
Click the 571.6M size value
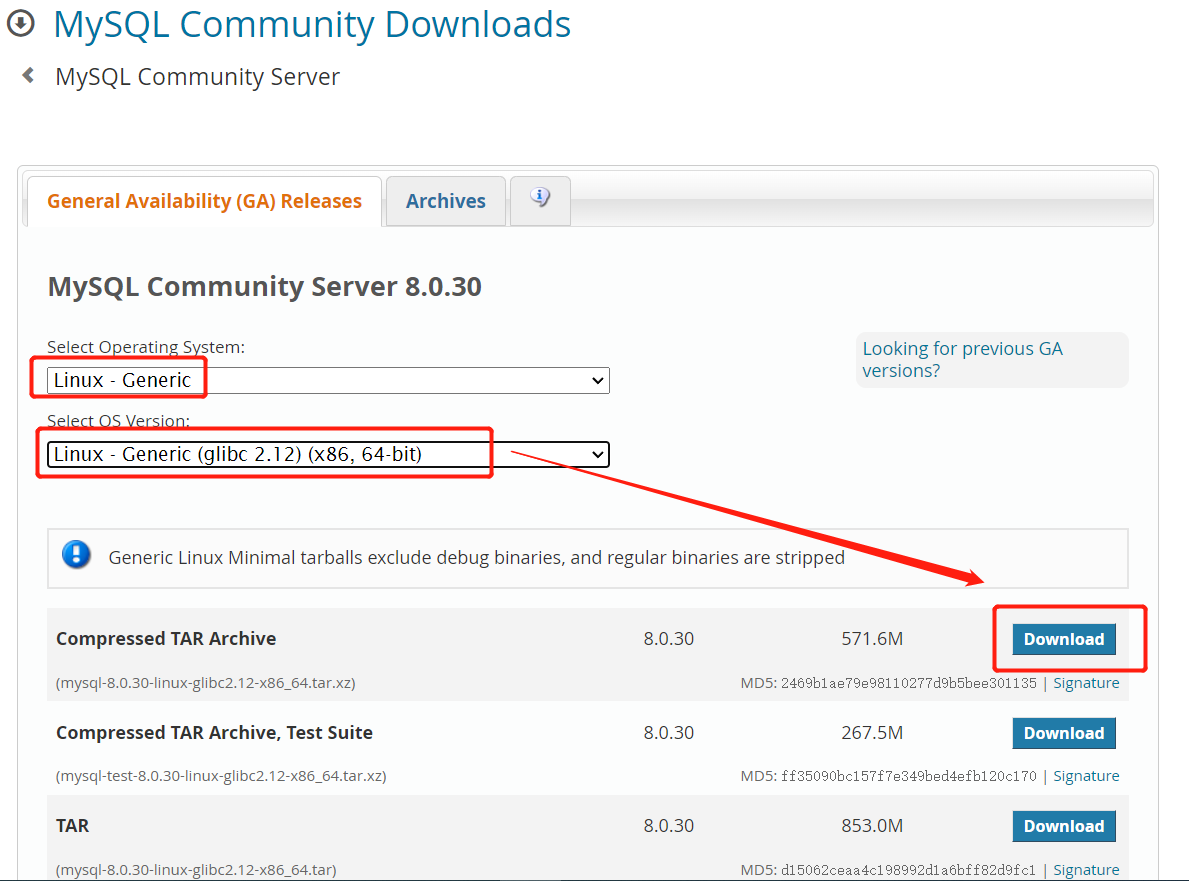872,638
